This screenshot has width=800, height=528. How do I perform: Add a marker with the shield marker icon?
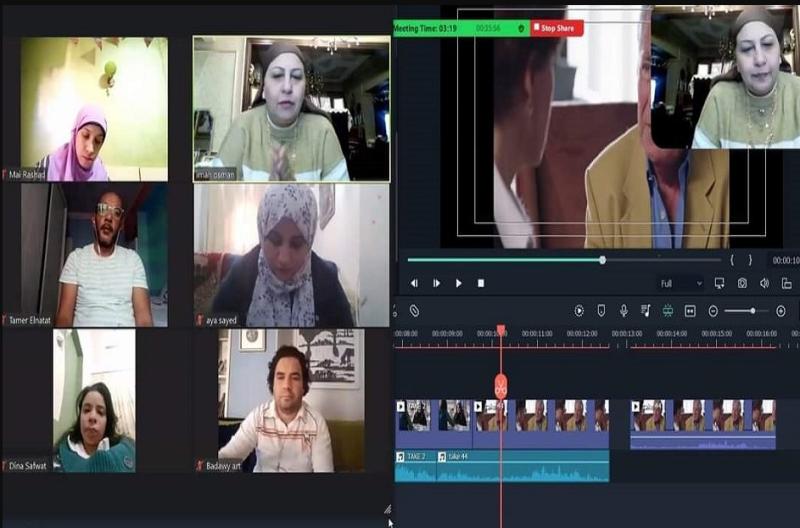tap(602, 311)
